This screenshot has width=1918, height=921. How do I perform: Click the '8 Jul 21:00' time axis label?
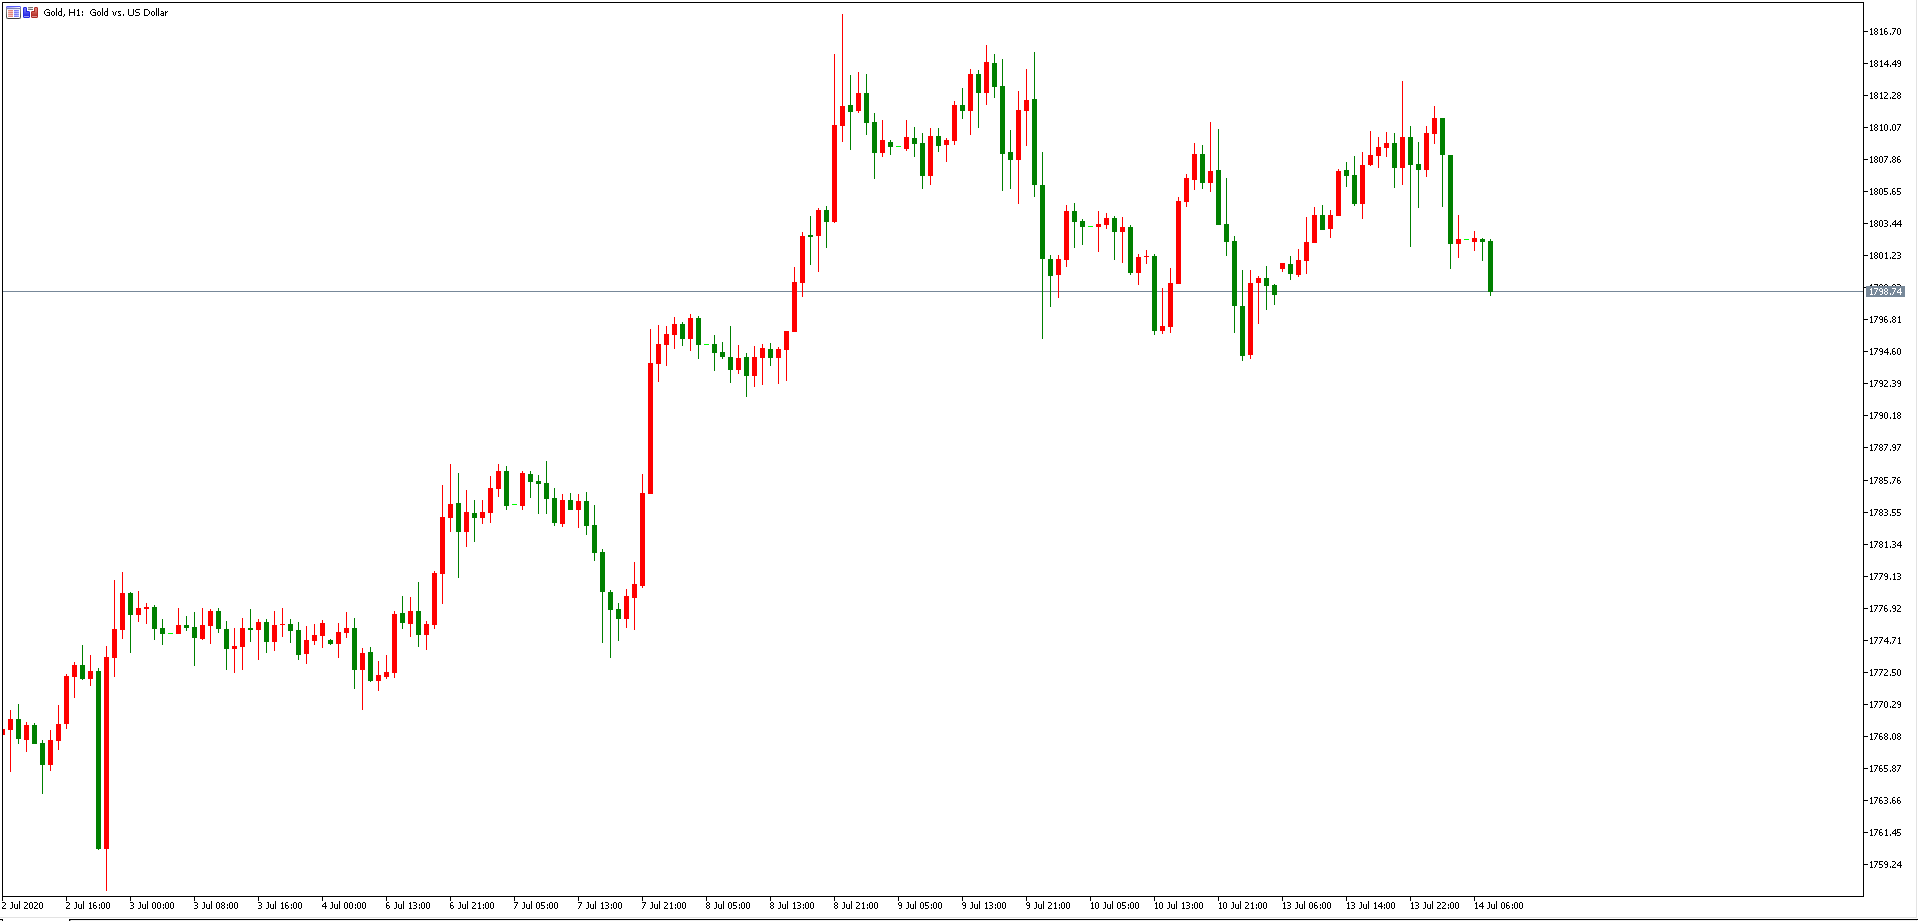[x=858, y=906]
